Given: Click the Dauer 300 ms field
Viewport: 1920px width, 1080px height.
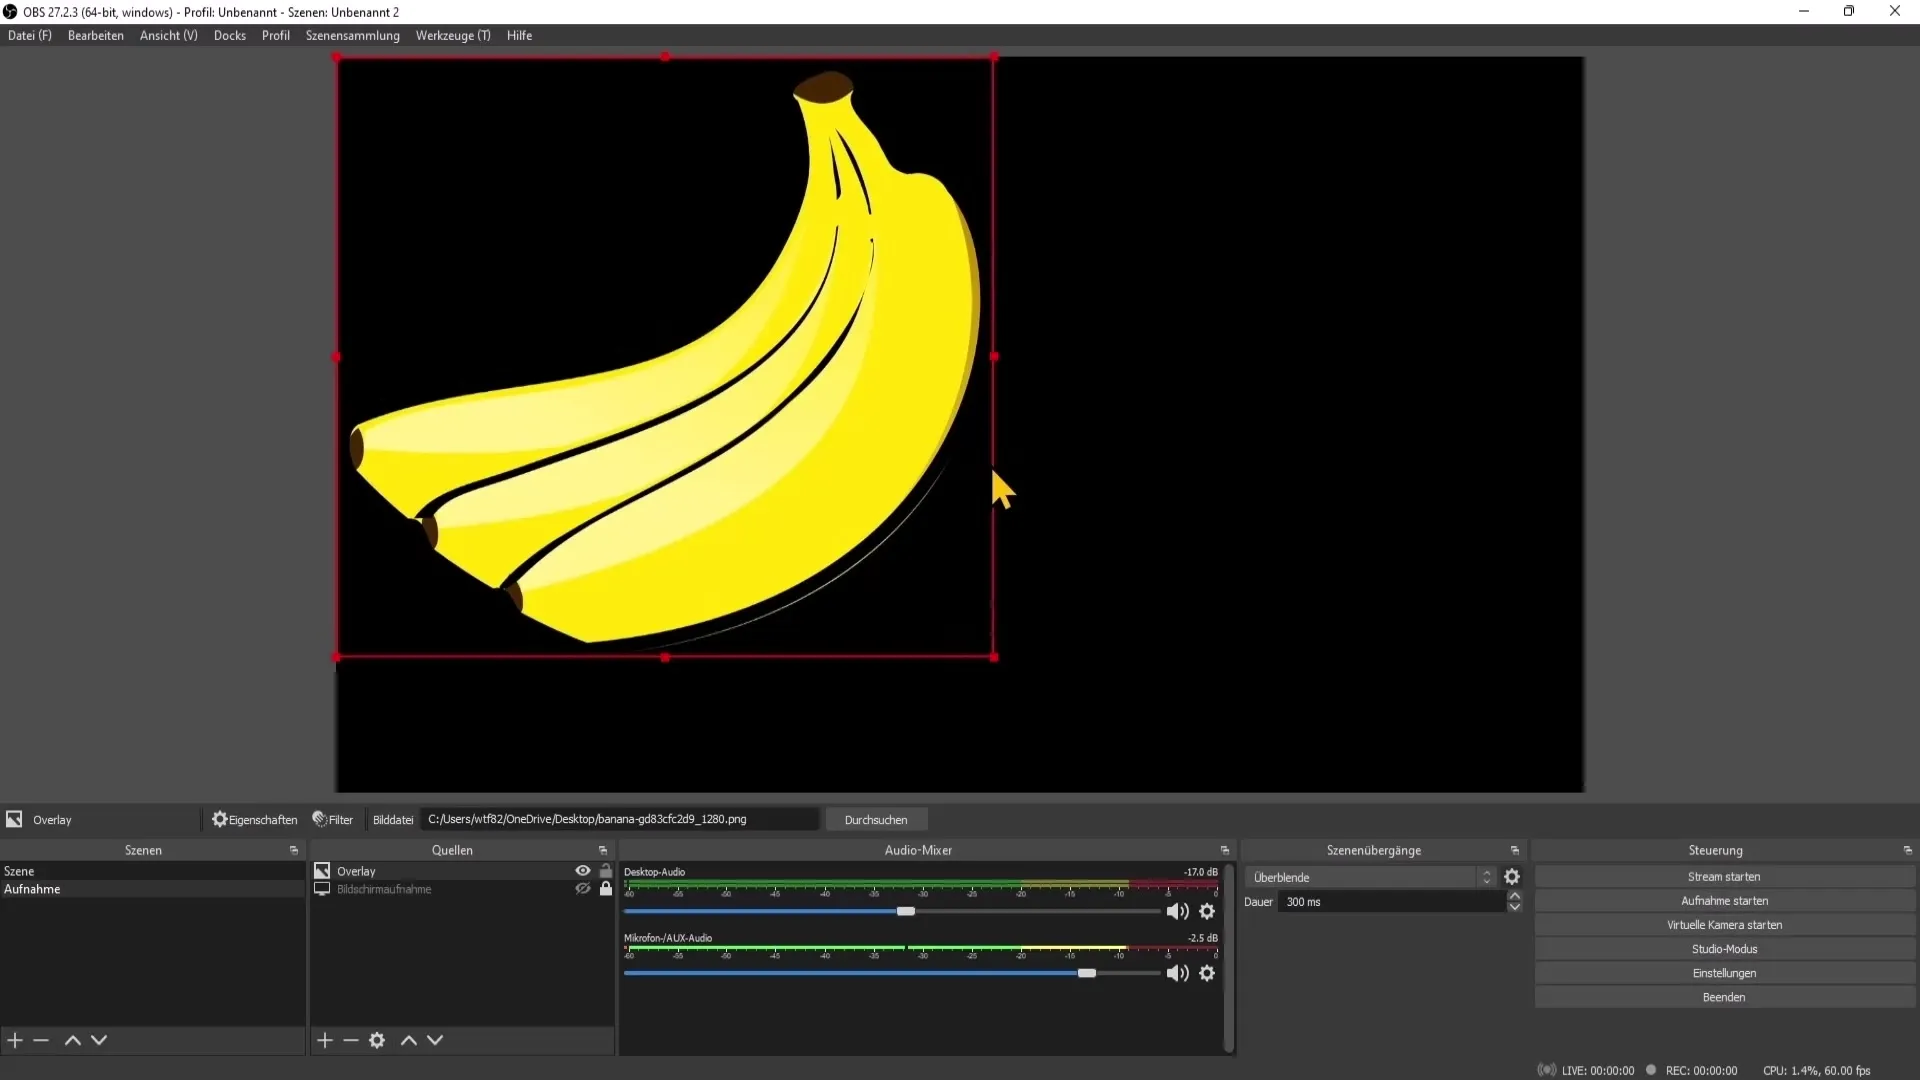Looking at the screenshot, I should [x=1392, y=902].
